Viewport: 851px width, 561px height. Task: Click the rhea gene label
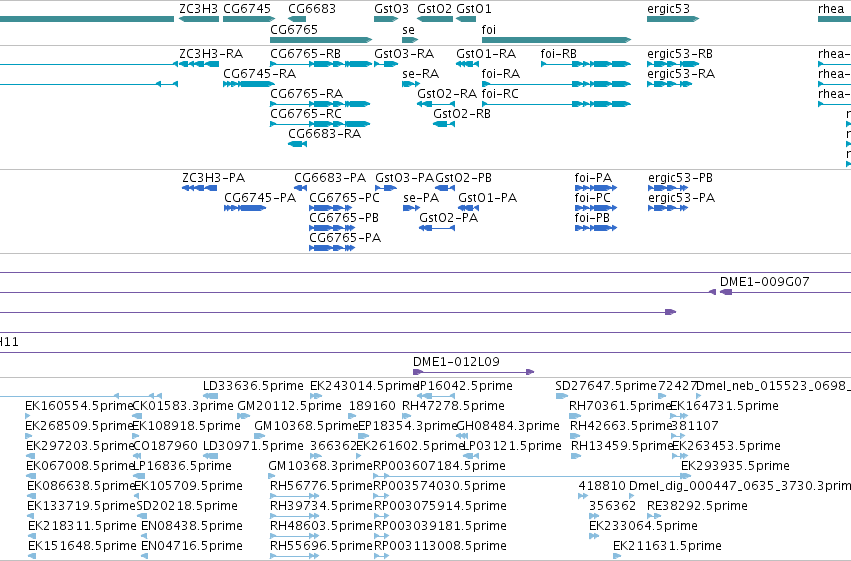(x=831, y=9)
